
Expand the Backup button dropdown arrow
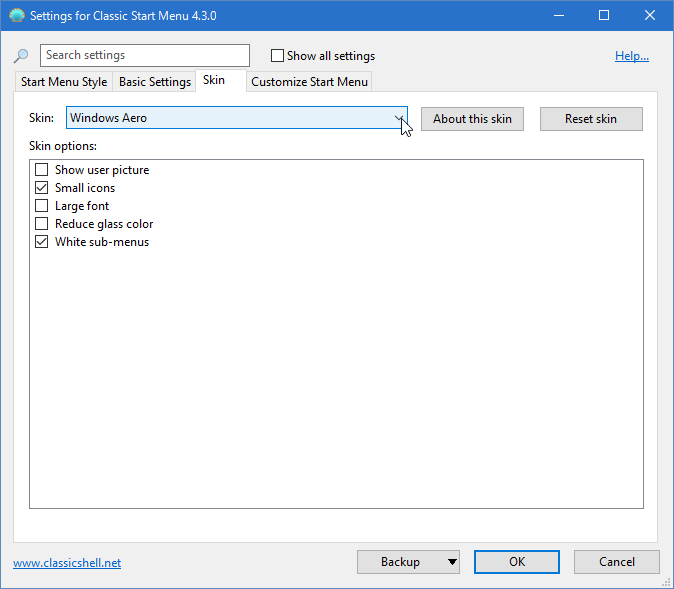click(x=451, y=562)
